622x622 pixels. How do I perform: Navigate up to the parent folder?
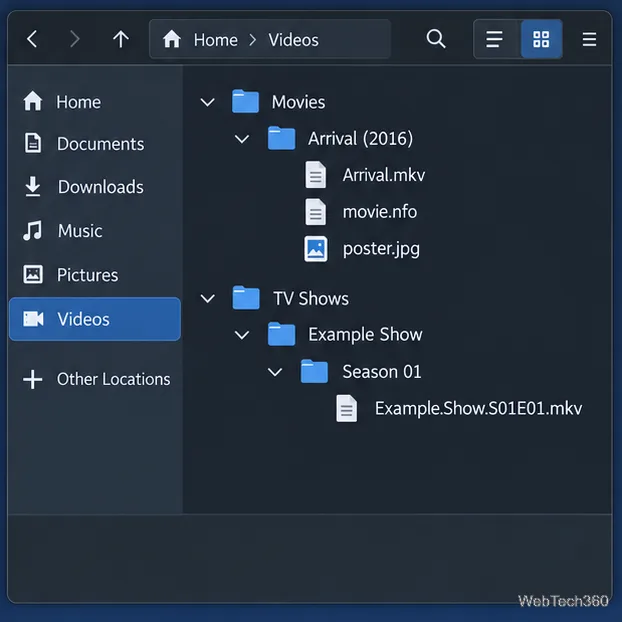121,39
